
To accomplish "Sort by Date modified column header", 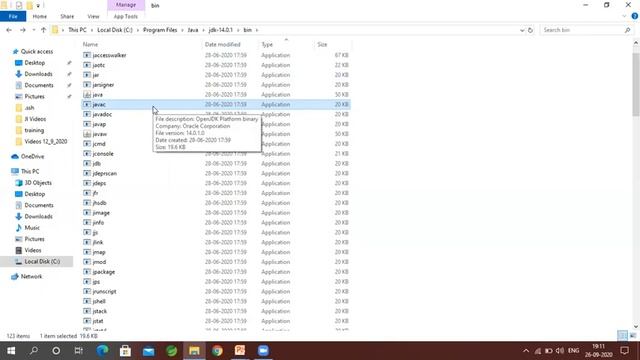I will click(x=222, y=44).
